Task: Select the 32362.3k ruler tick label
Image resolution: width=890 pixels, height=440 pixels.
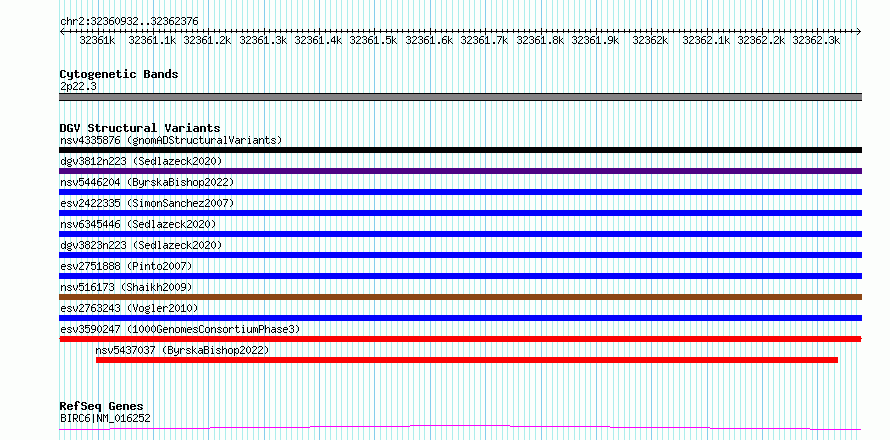Action: tap(816, 41)
